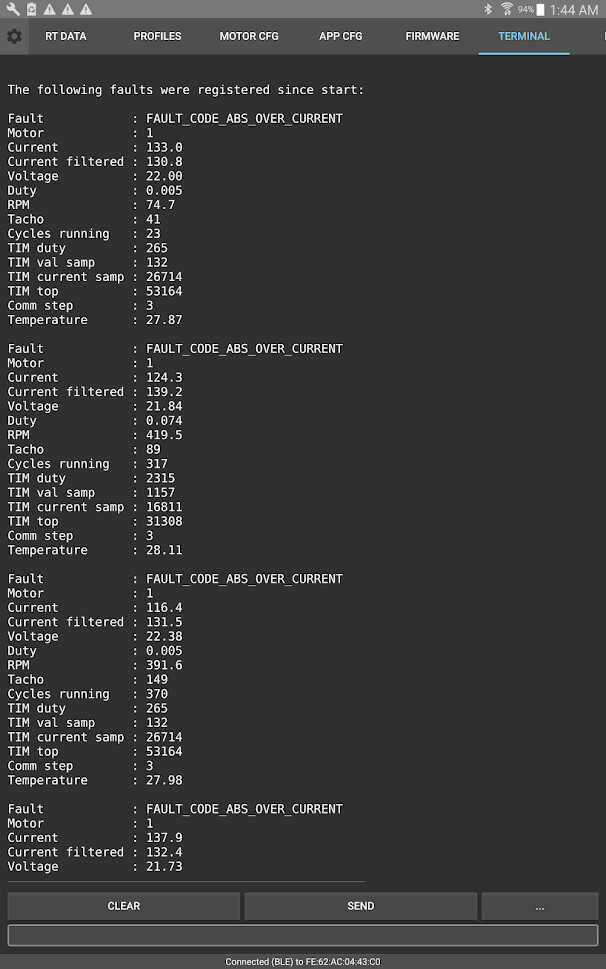Switch to the RT DATA tab
Screen dimensions: 606x969
click(x=65, y=36)
